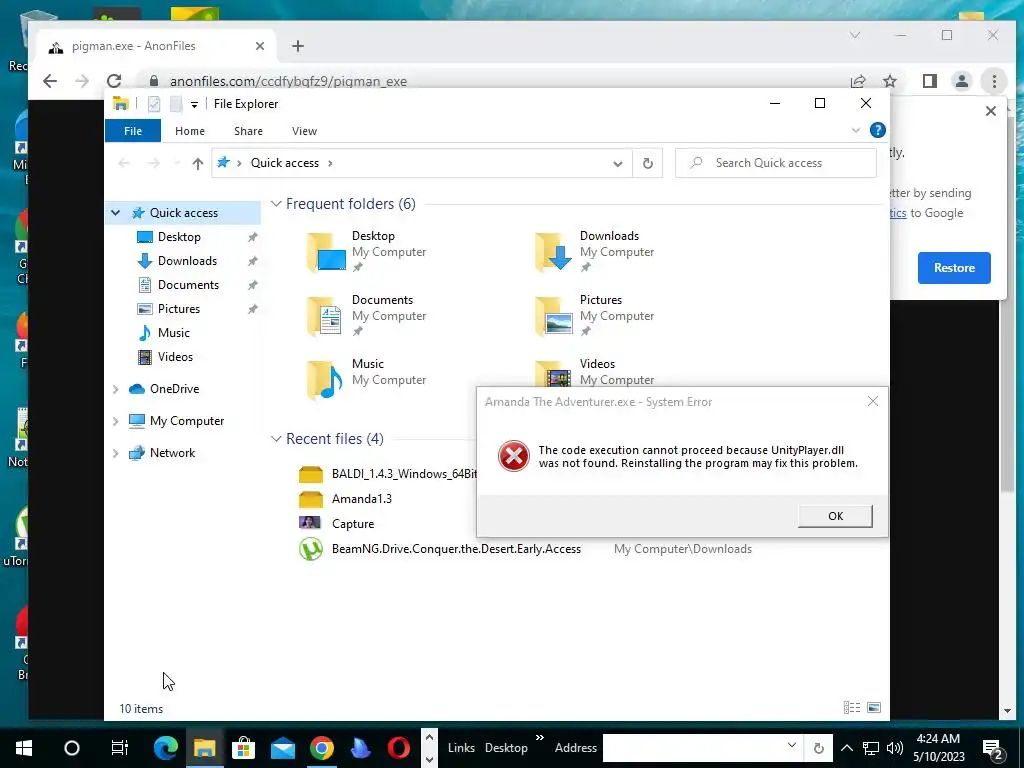The height and width of the screenshot is (768, 1024).
Task: Launch Microsoft Edge from the taskbar
Action: 166,748
